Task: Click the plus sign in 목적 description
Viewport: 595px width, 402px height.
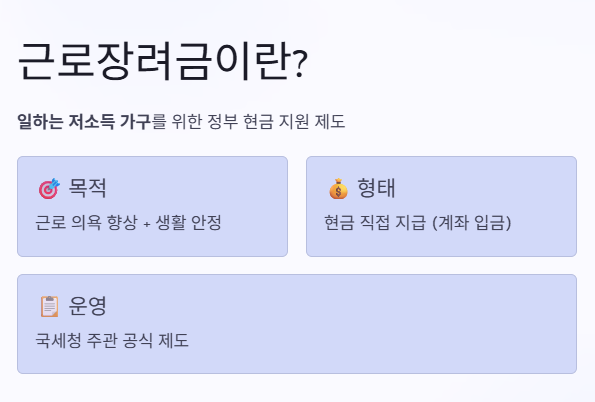Action: 147,224
